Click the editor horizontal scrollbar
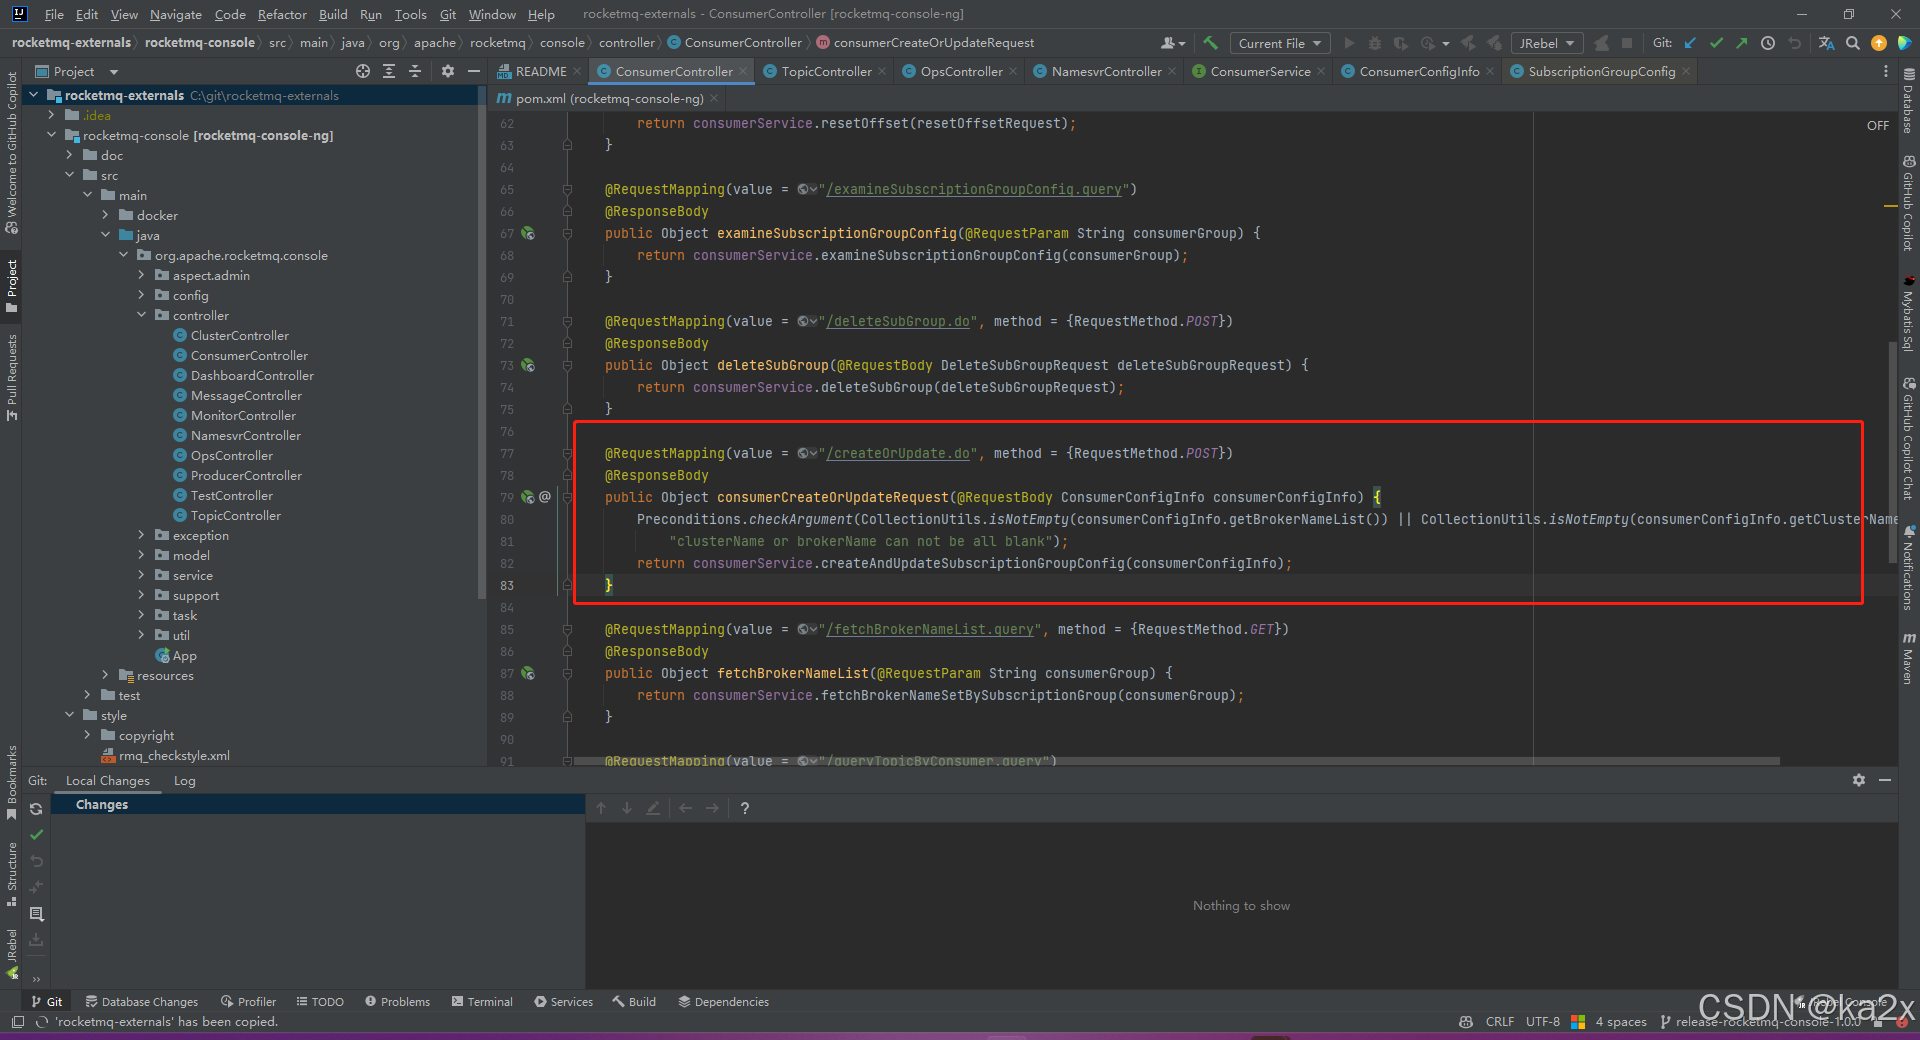Viewport: 1920px width, 1040px height. pos(1175,761)
